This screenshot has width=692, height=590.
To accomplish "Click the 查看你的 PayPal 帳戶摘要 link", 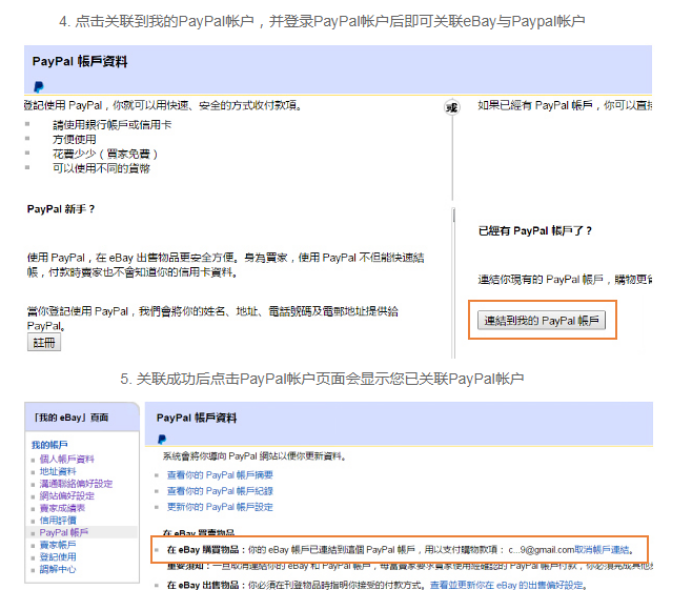I will pyautogui.click(x=220, y=474).
